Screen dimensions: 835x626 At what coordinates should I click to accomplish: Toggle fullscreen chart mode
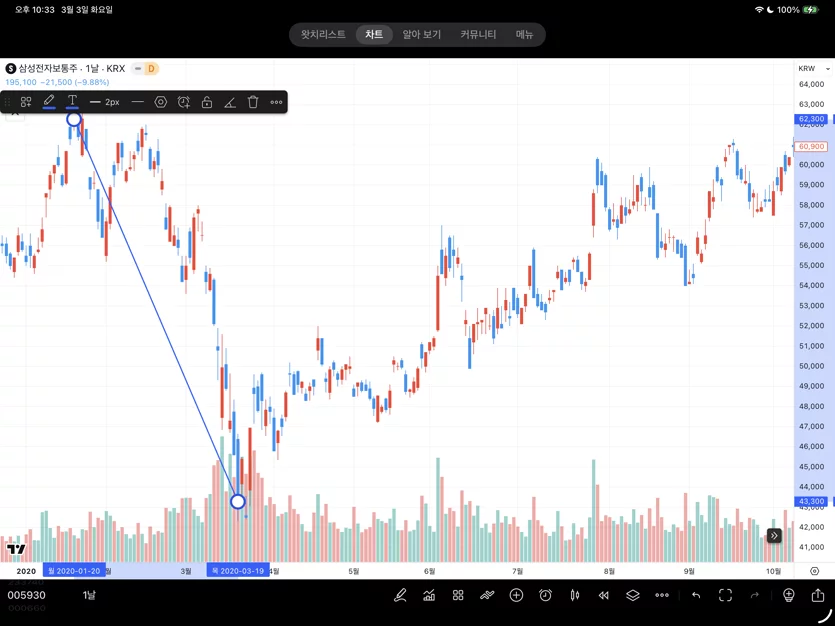pyautogui.click(x=725, y=595)
